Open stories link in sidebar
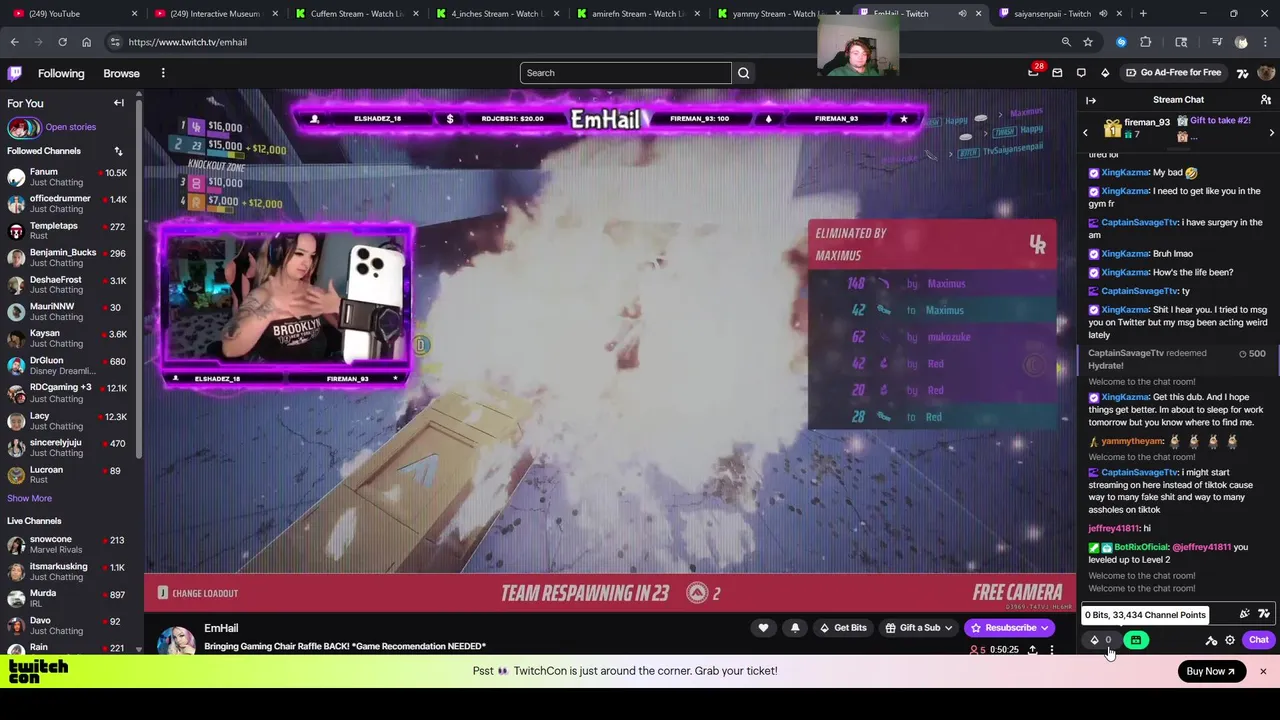Image resolution: width=1280 pixels, height=720 pixels. click(x=70, y=127)
